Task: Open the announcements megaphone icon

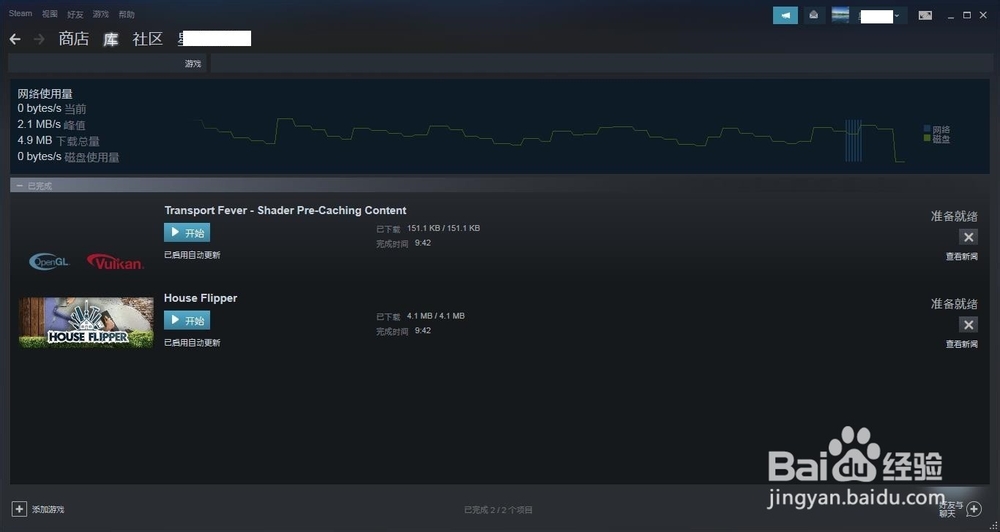Action: click(785, 15)
